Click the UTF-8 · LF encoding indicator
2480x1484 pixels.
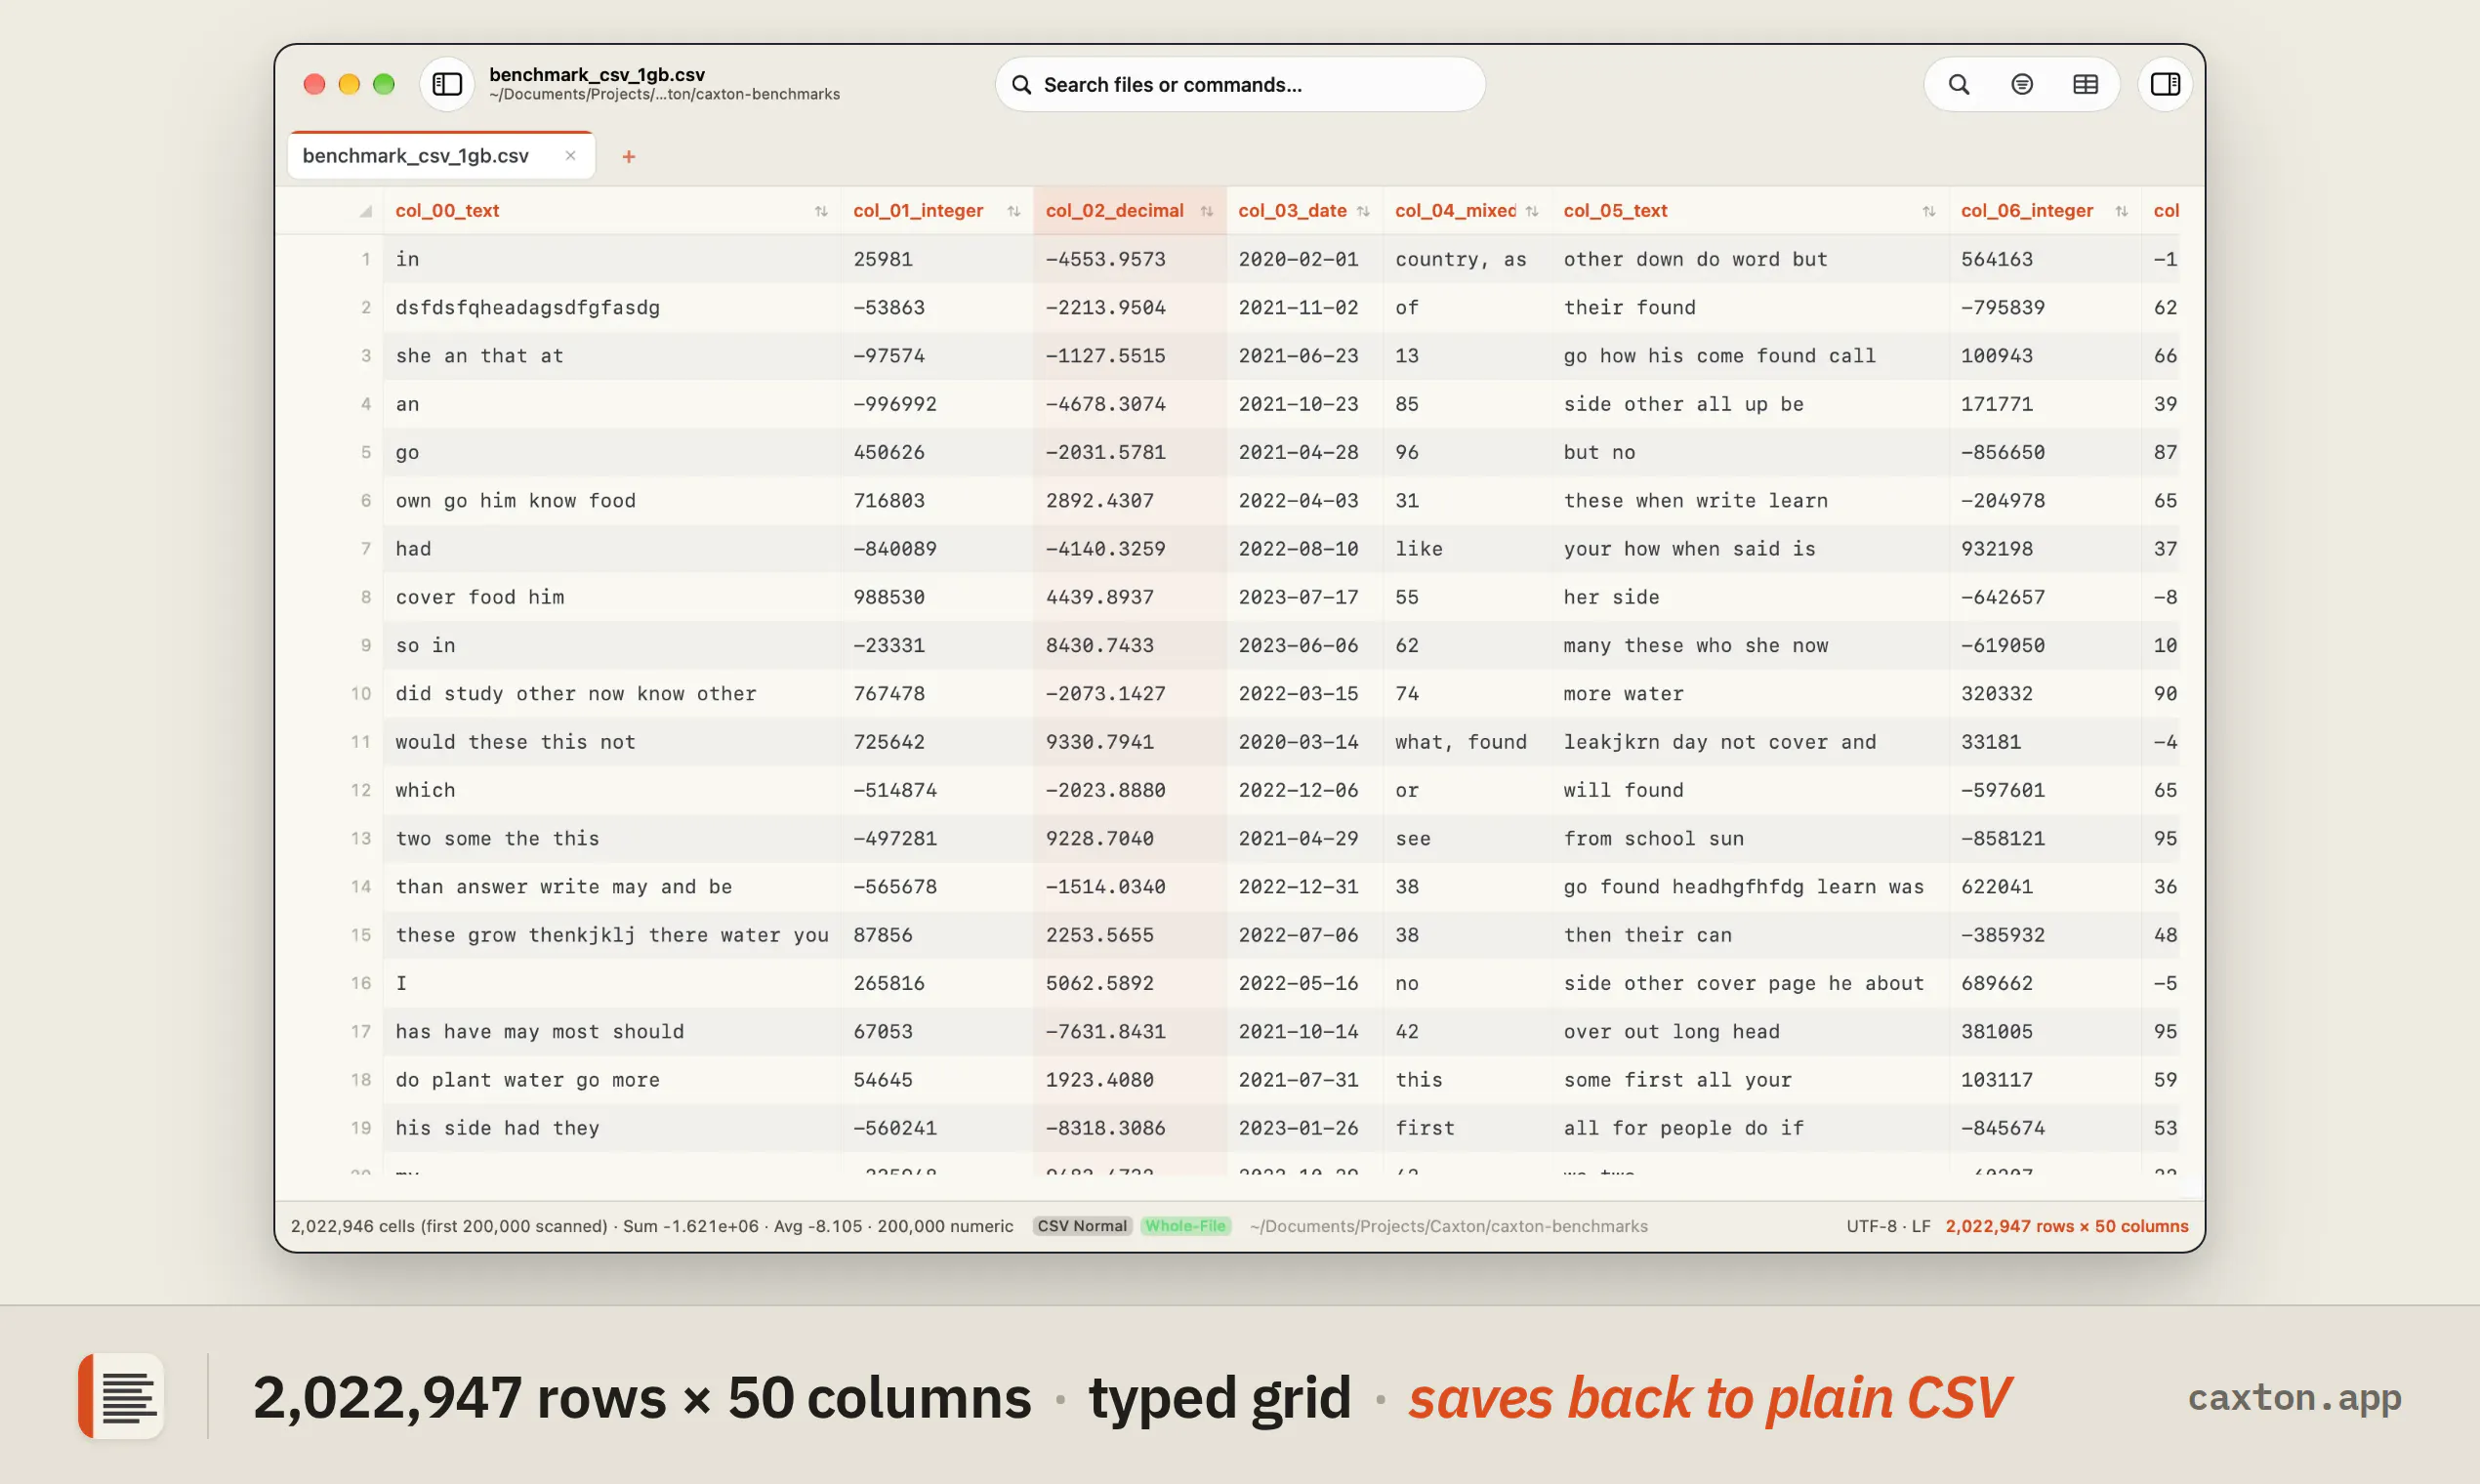click(x=1888, y=1226)
